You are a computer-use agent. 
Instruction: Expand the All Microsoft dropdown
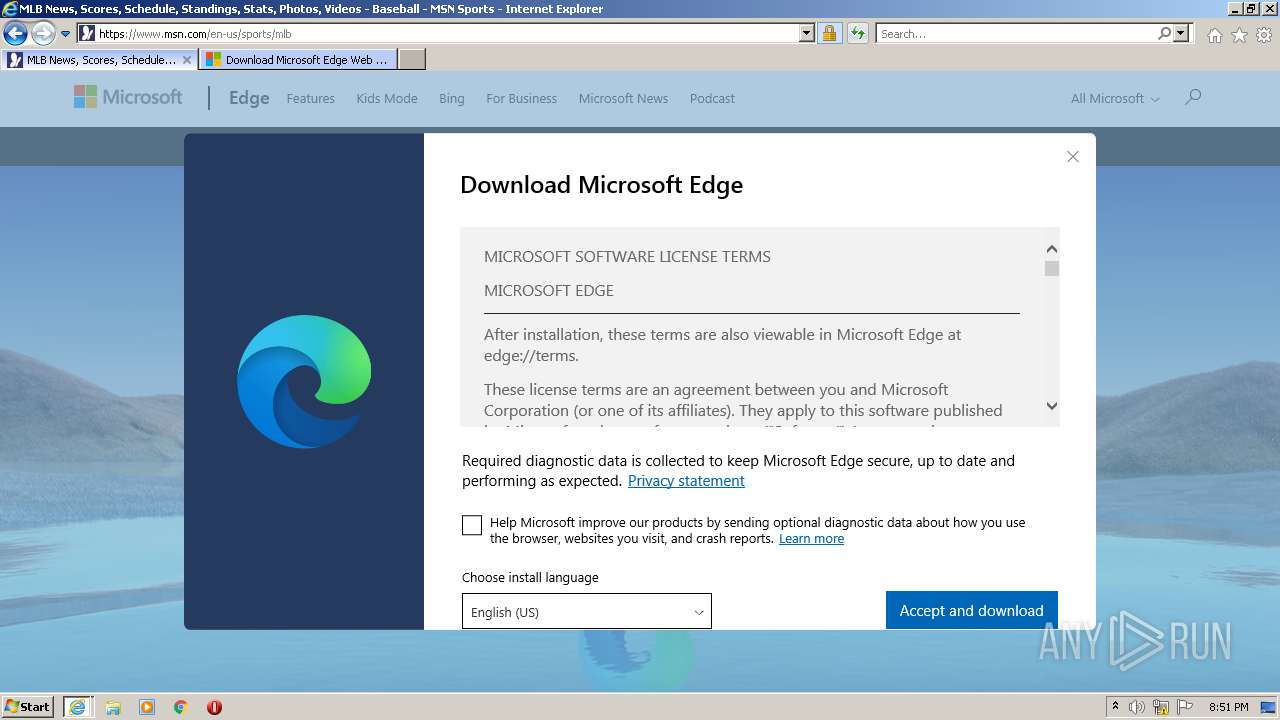tap(1115, 98)
